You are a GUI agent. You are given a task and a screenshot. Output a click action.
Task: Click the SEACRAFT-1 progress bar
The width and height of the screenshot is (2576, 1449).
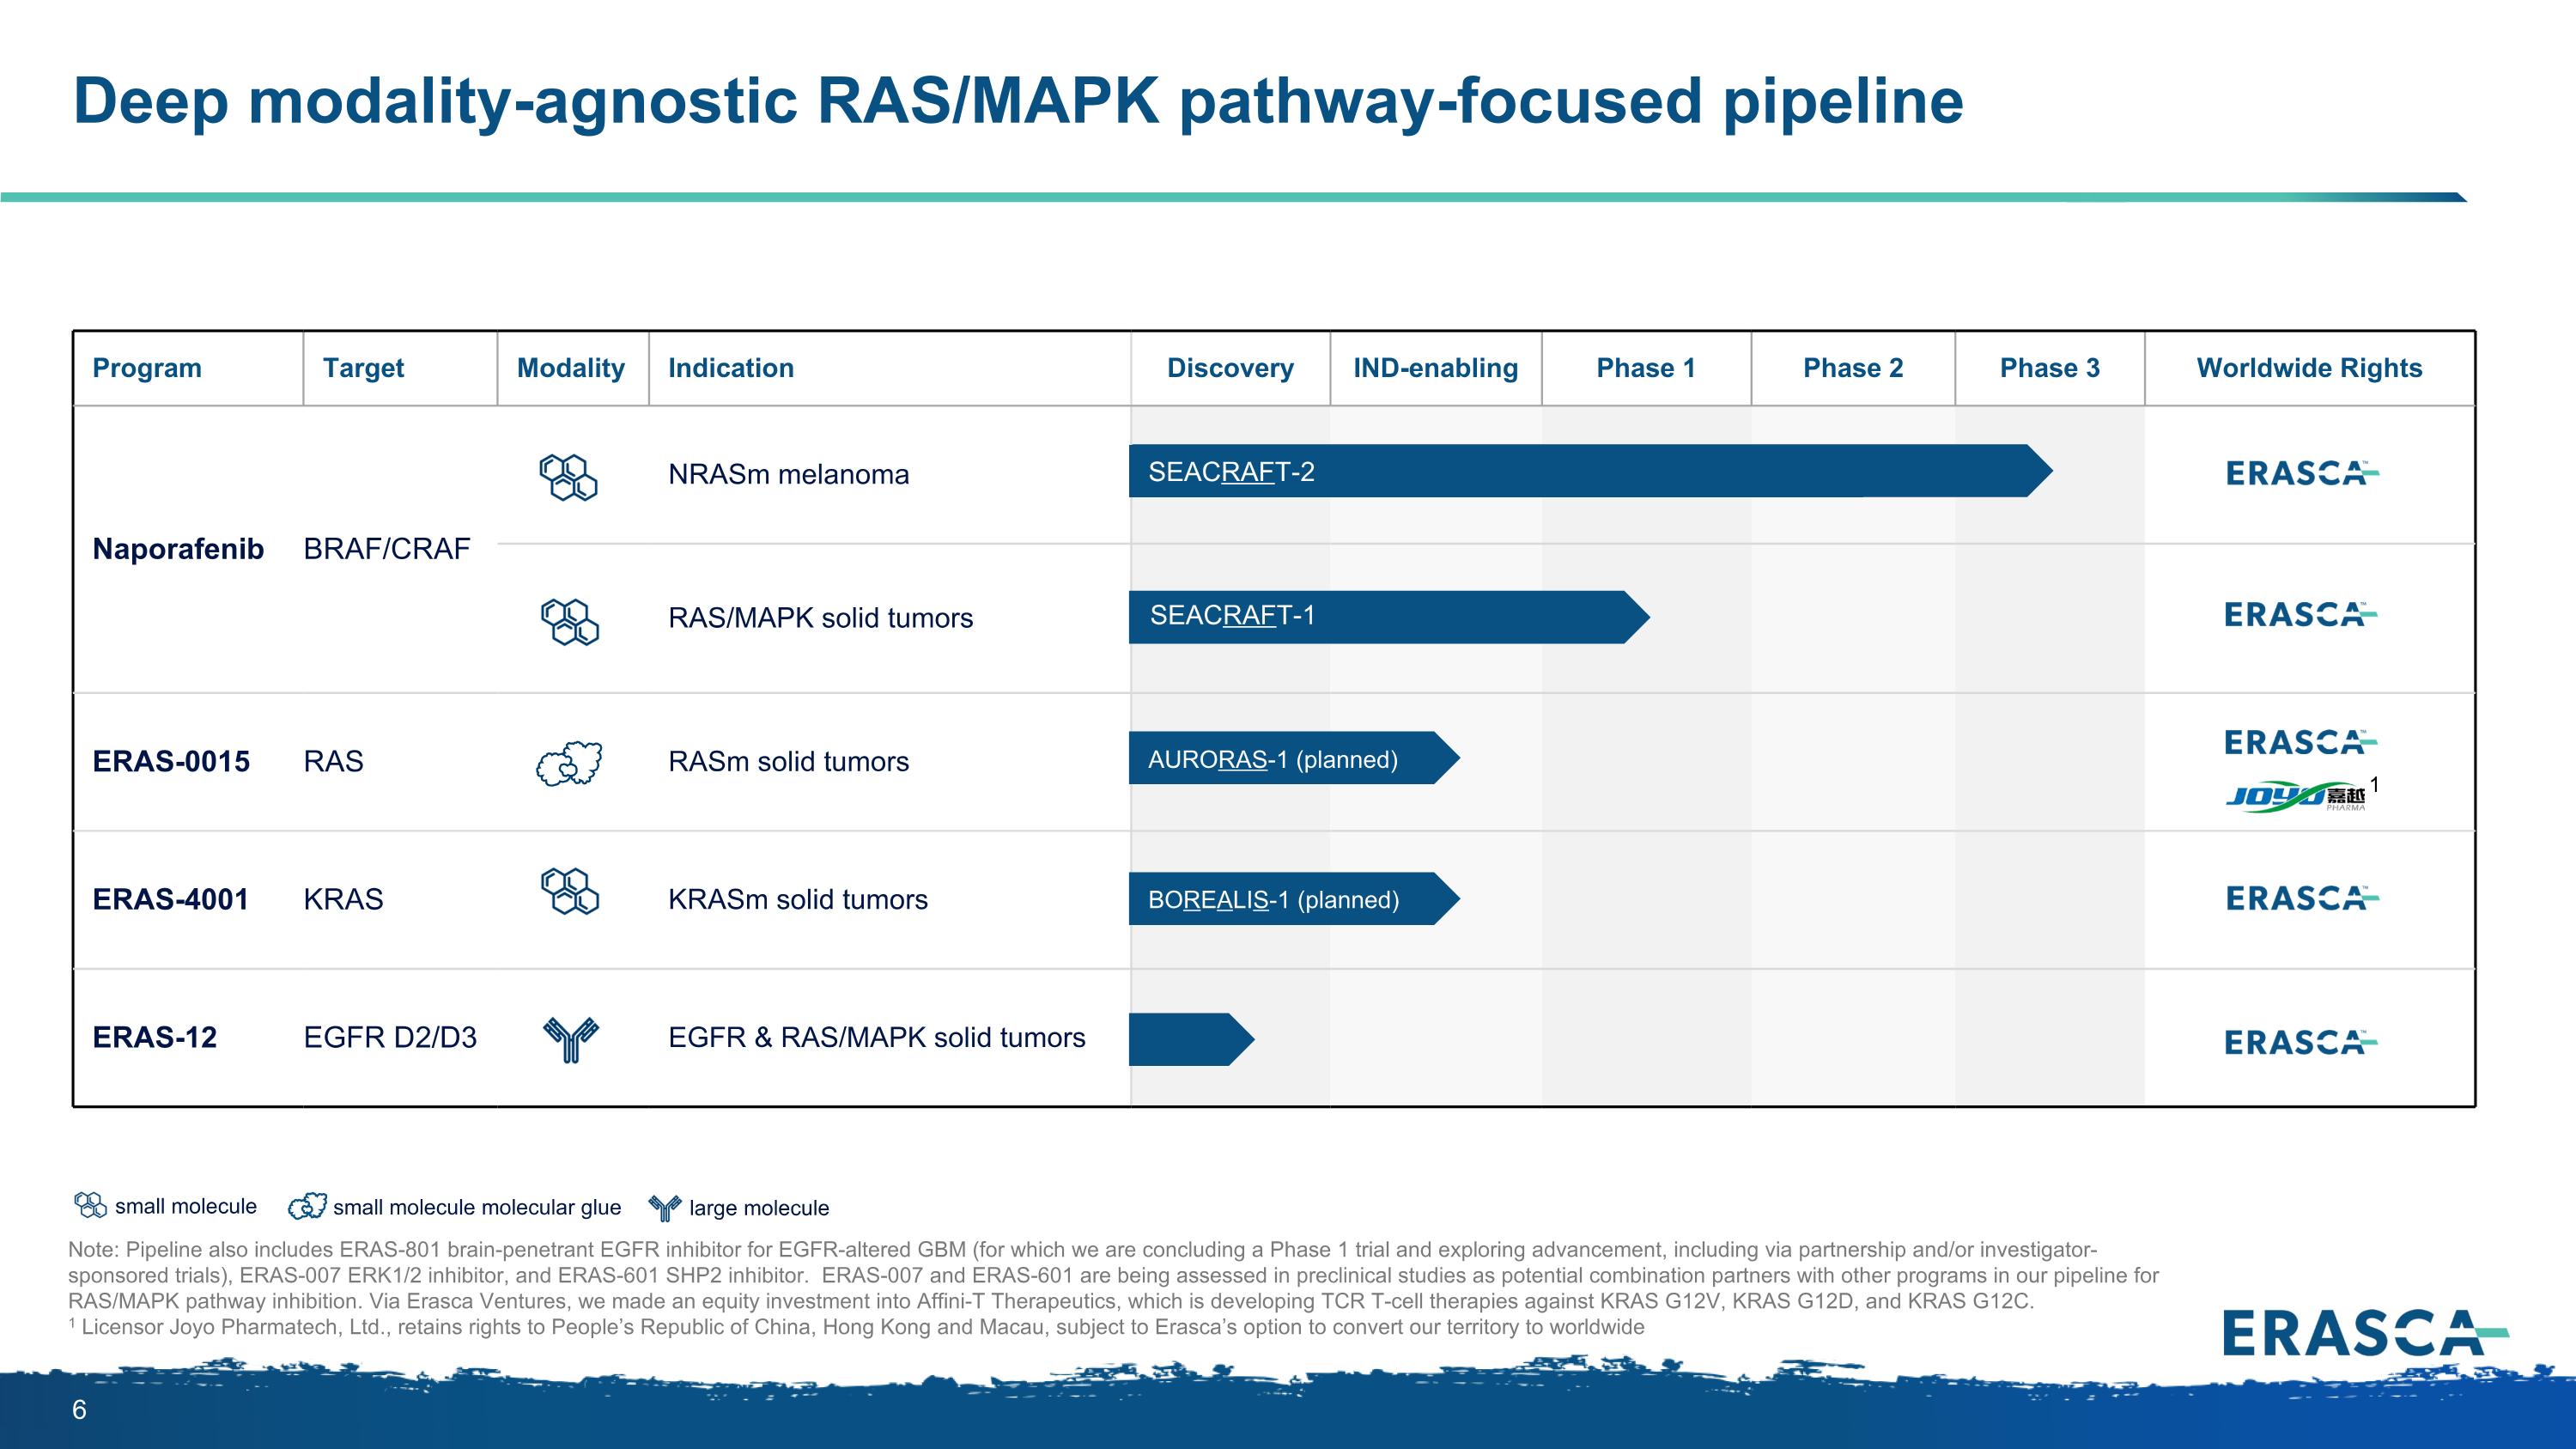tap(1386, 616)
